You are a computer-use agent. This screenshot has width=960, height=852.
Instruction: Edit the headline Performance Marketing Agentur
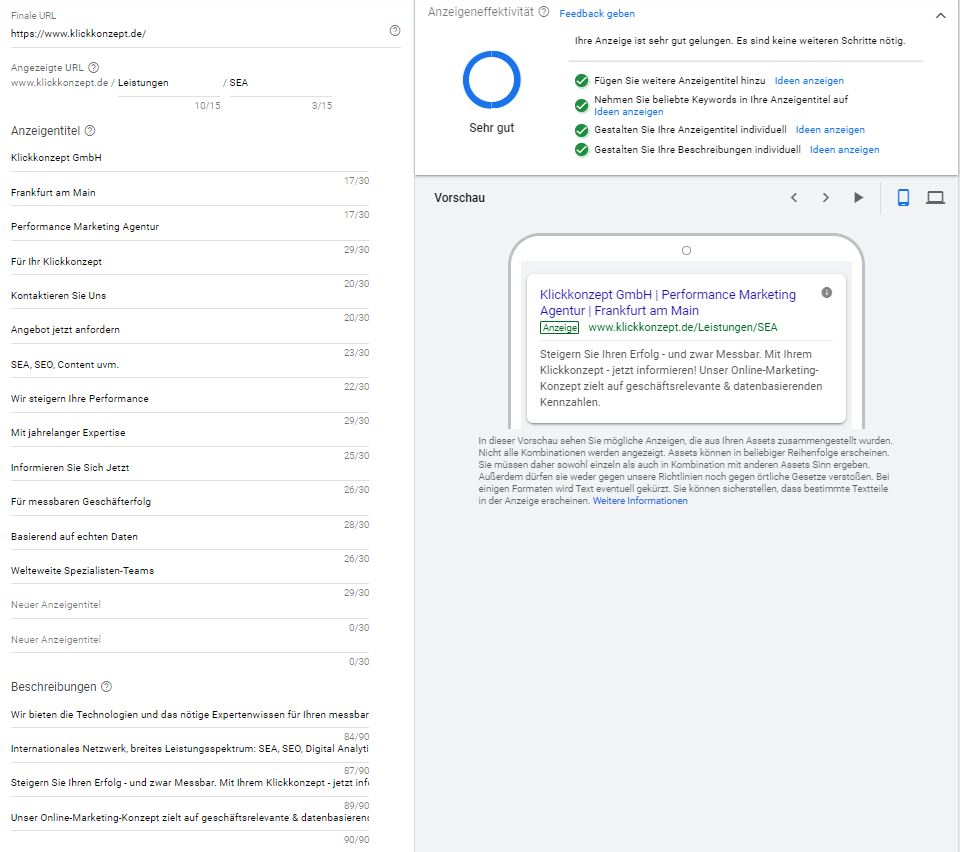click(x=190, y=227)
